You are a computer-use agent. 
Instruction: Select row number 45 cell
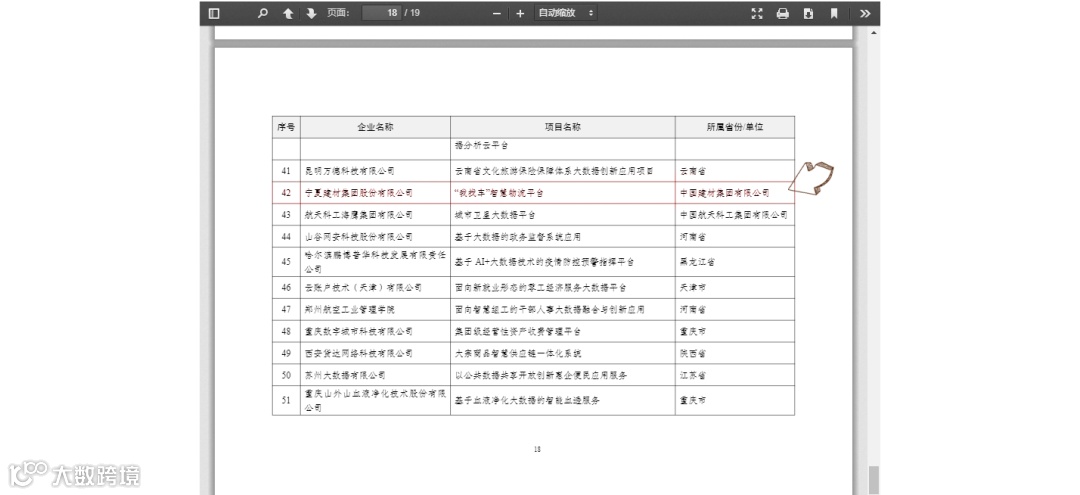(x=287, y=262)
